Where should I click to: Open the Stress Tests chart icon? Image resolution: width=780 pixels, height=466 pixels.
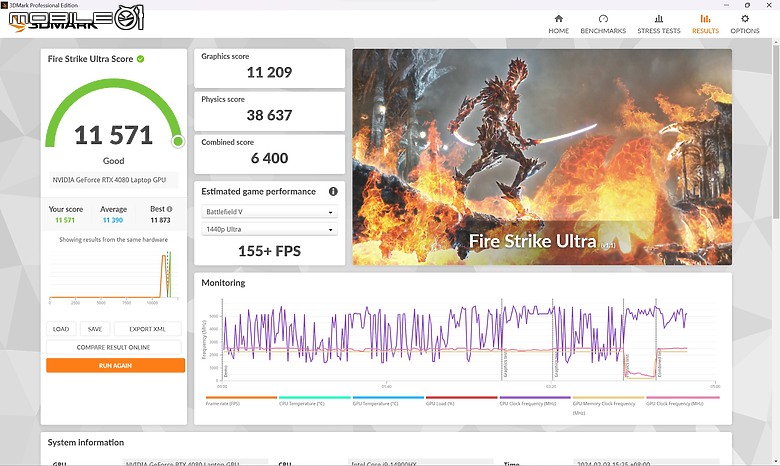coord(659,19)
